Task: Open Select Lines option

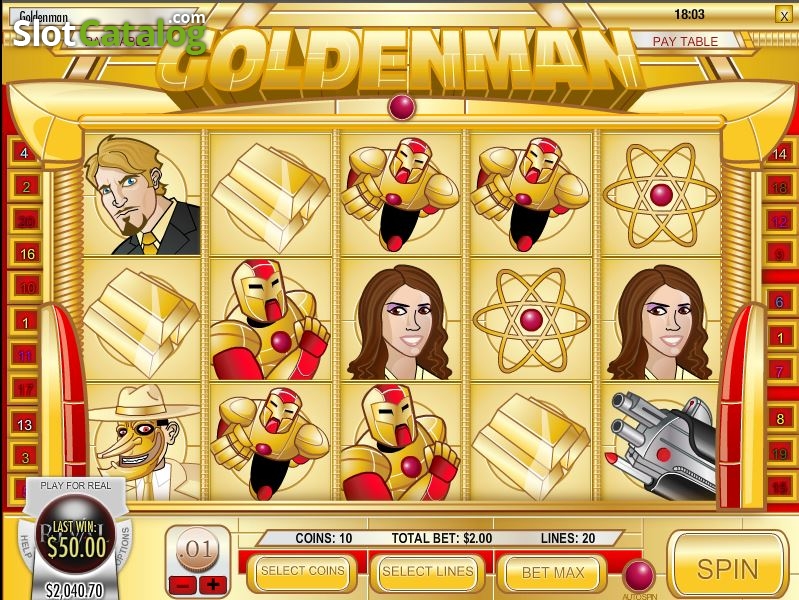Action: (x=428, y=572)
